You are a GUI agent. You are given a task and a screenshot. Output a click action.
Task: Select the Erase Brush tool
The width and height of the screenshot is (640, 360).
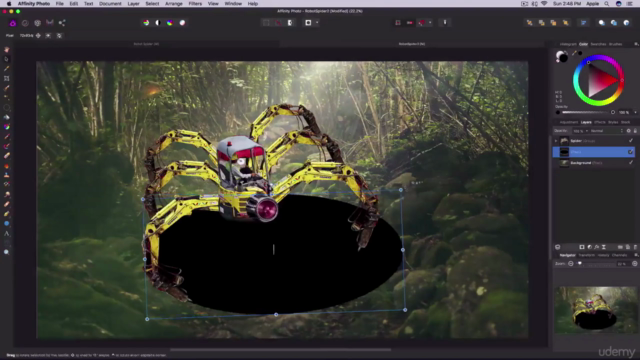coord(7,156)
